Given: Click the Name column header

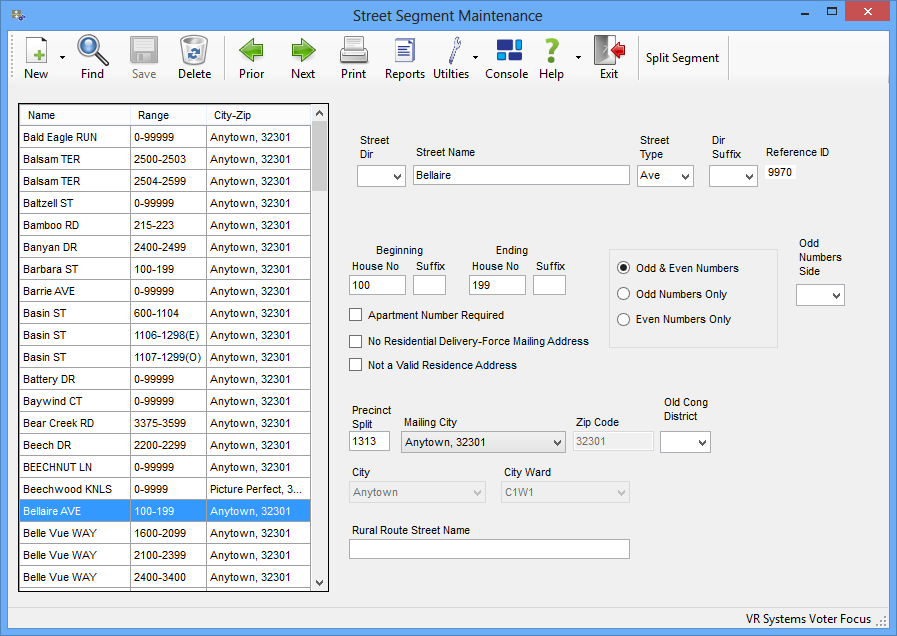Looking at the screenshot, I should click(75, 115).
